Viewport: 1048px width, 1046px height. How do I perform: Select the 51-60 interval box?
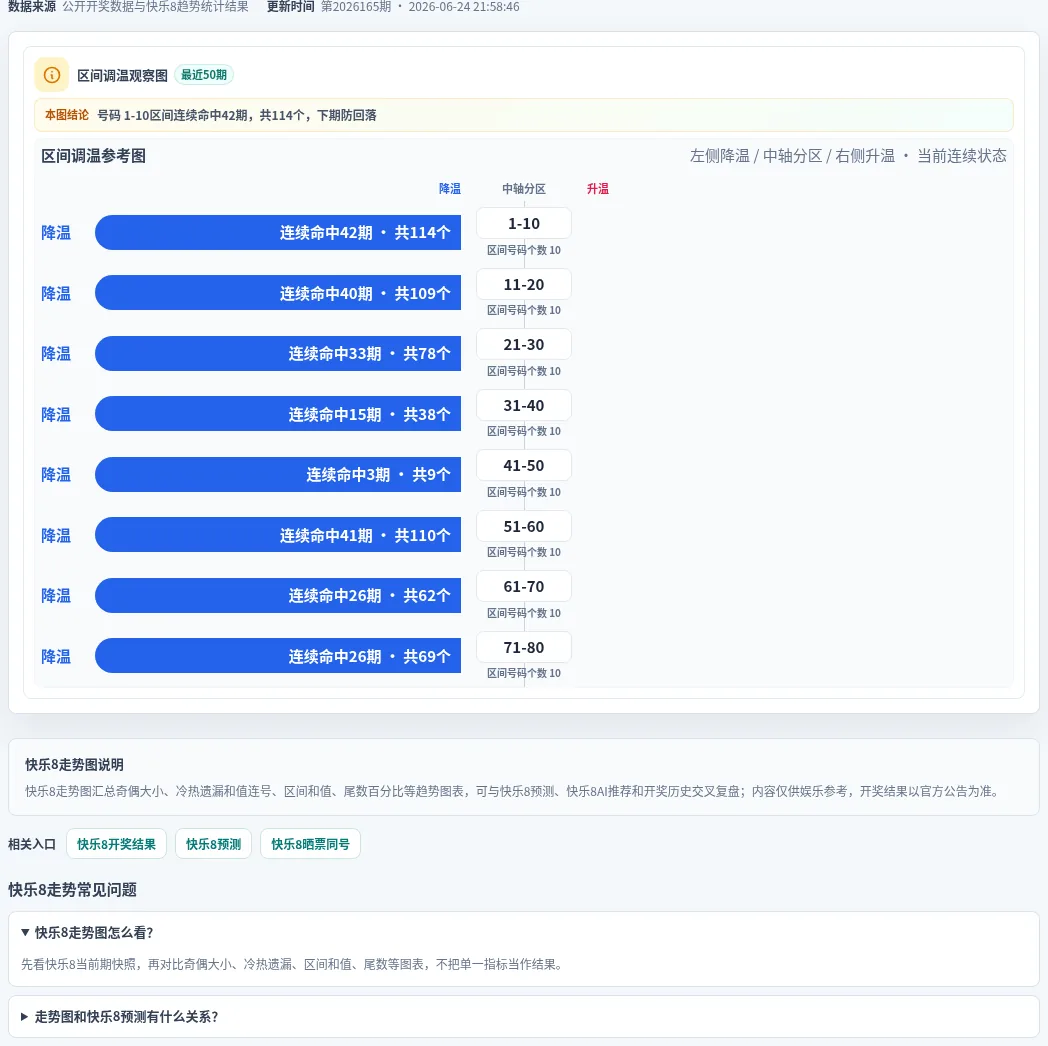(524, 526)
